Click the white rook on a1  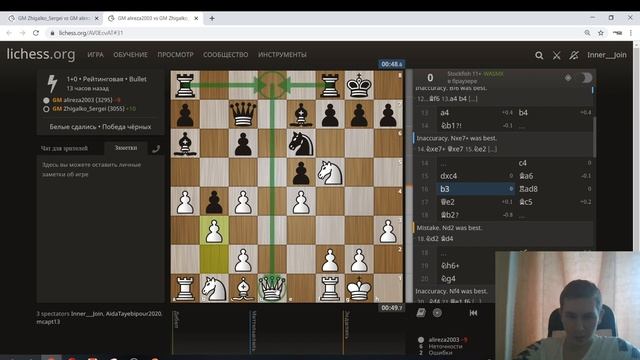point(185,288)
